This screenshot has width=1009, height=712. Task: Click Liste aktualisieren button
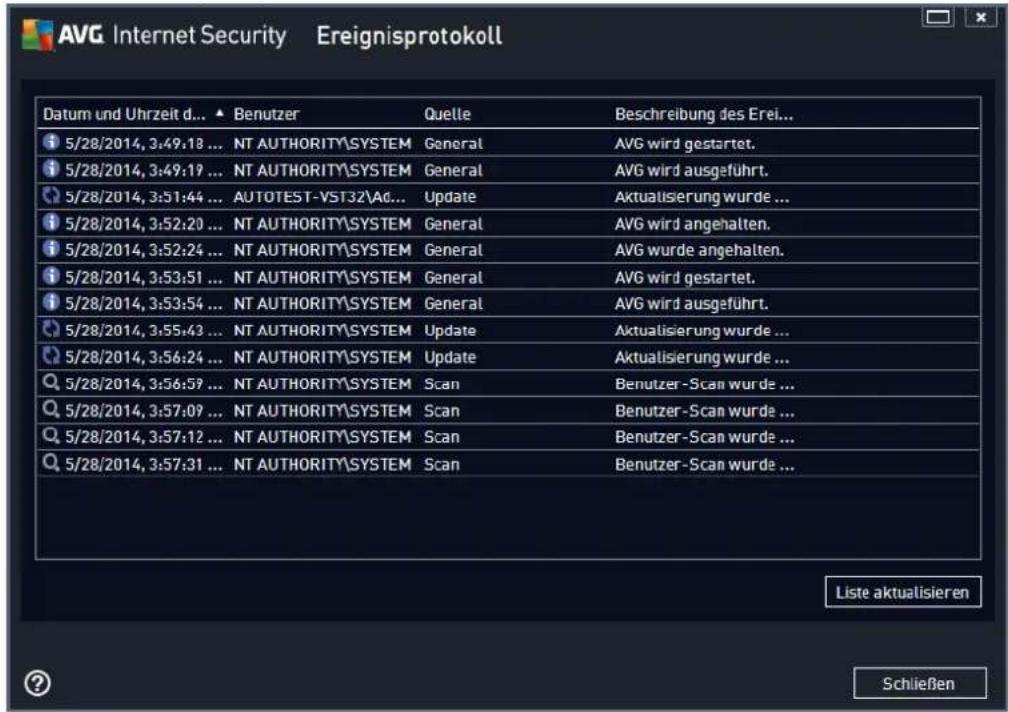pyautogui.click(x=903, y=592)
